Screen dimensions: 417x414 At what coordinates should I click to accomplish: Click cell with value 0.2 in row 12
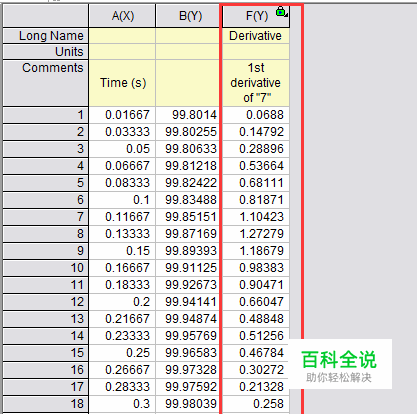122,302
